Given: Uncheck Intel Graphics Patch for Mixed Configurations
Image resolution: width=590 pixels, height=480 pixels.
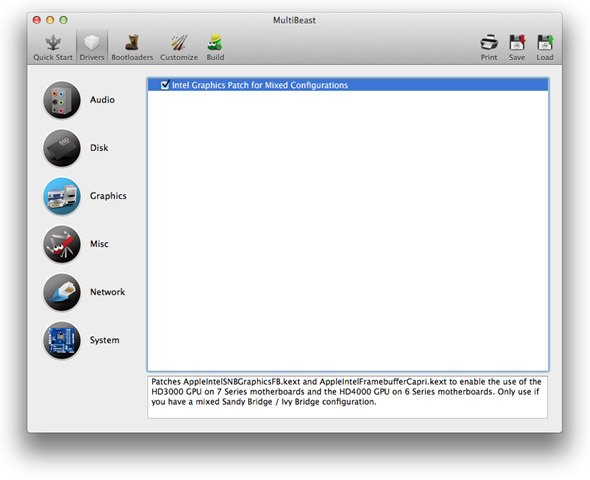Looking at the screenshot, I should (165, 85).
